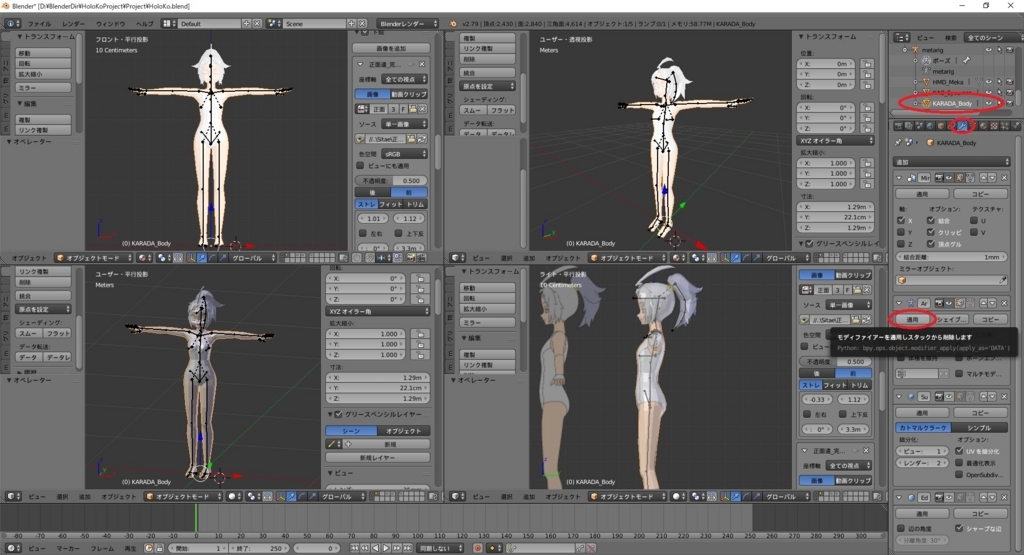Screen dimensions: 1024x555
Task: Open the 同期しない sync dropdown in the timeline
Action: (440, 548)
